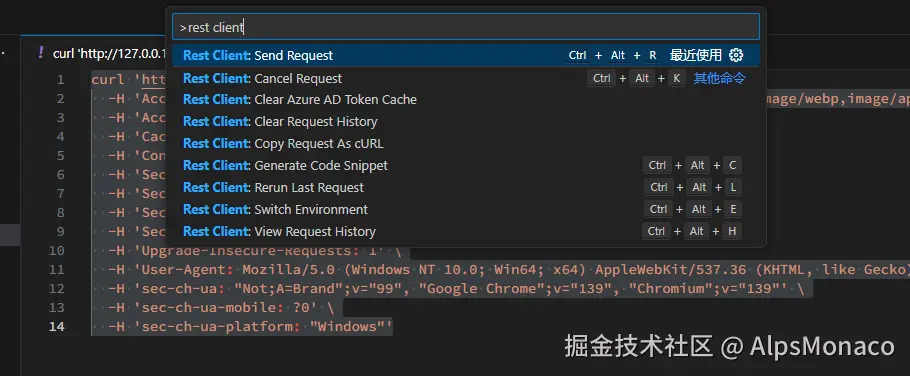
Task: Run Rest Client: Send Request command
Action: 465,56
